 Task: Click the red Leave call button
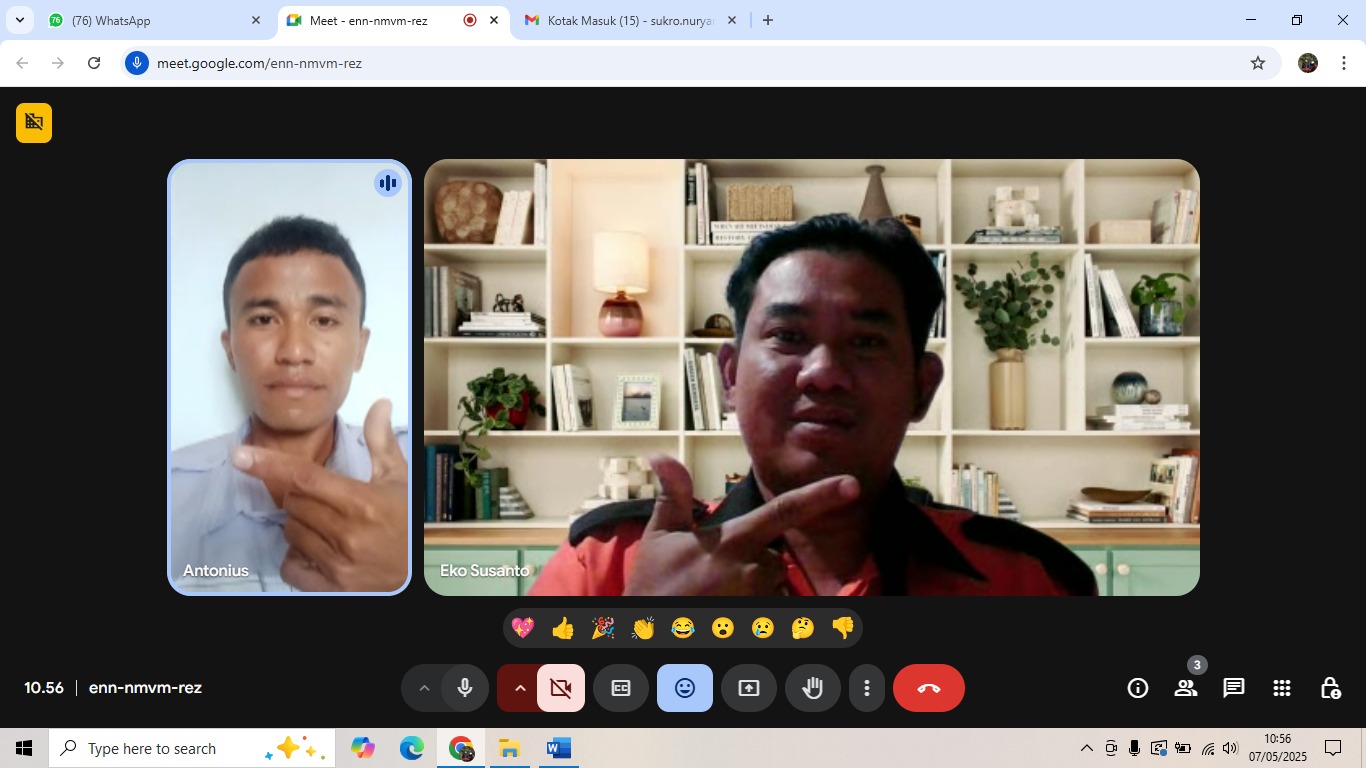[x=928, y=688]
